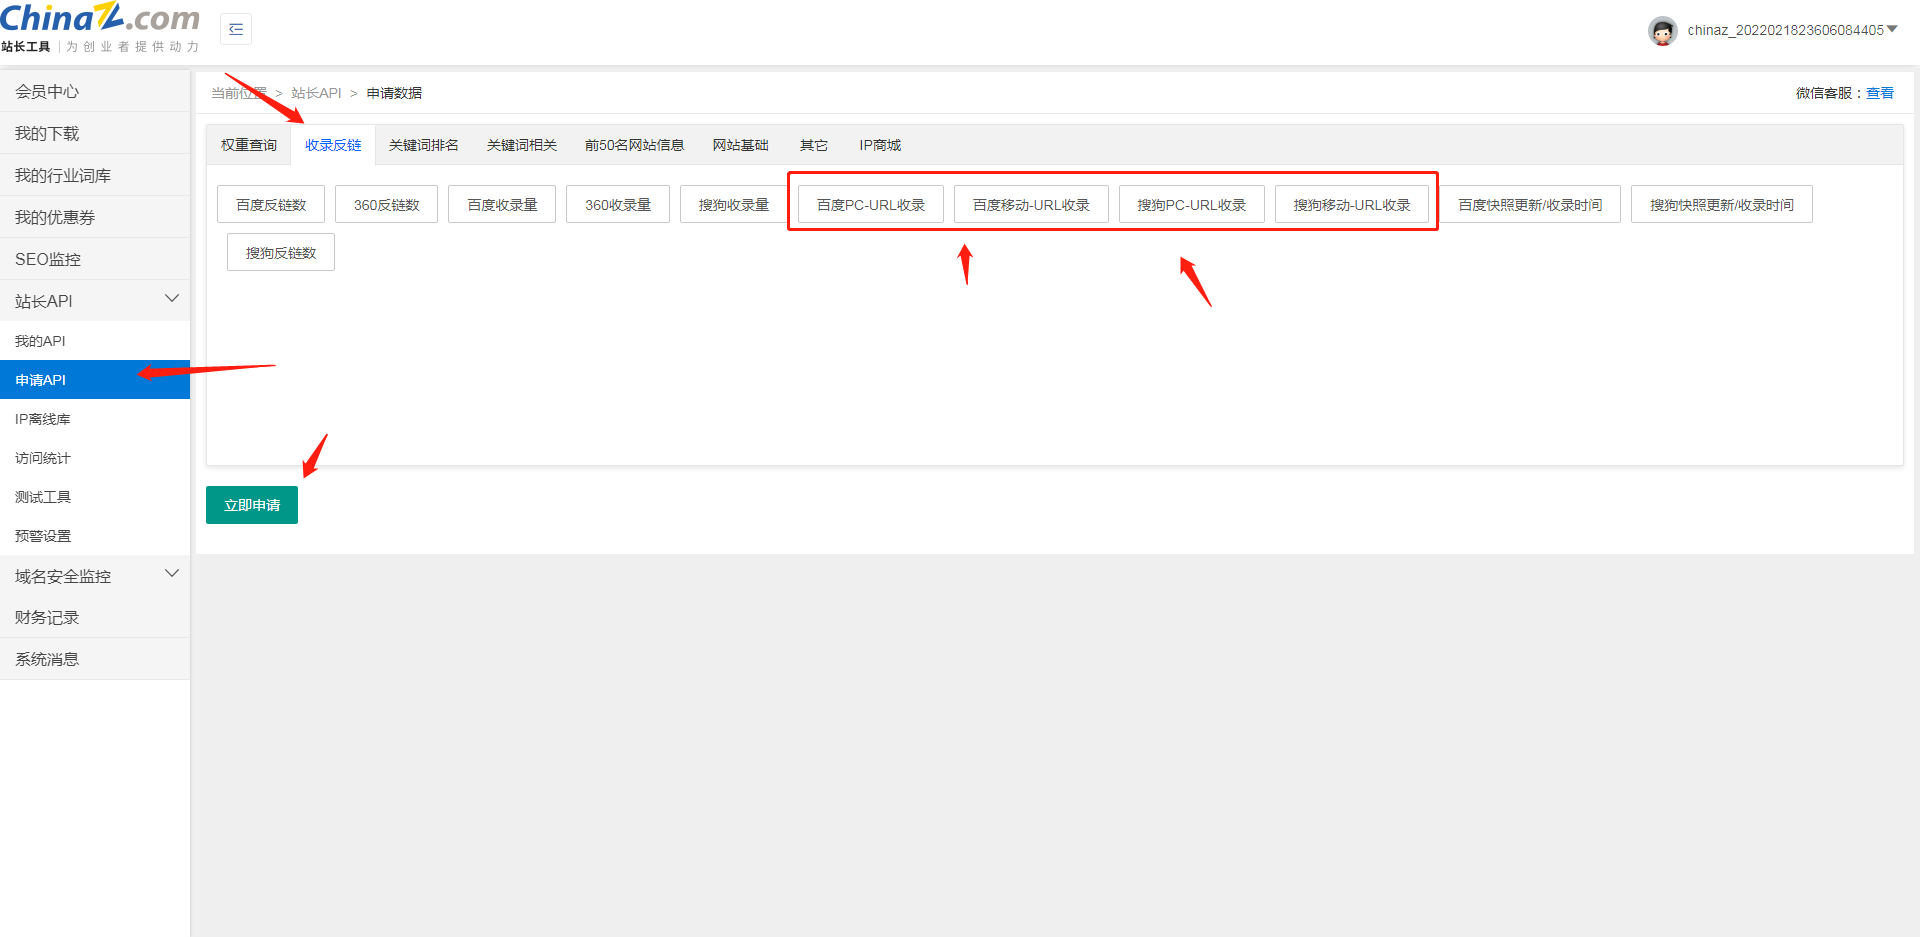
Task: Open 财务记录 in the sidebar
Action: (95, 617)
